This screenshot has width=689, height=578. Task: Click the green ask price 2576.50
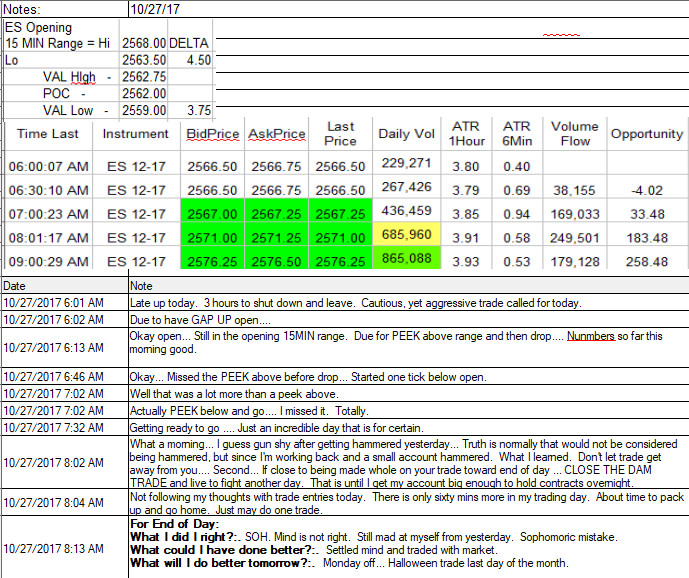(276, 262)
